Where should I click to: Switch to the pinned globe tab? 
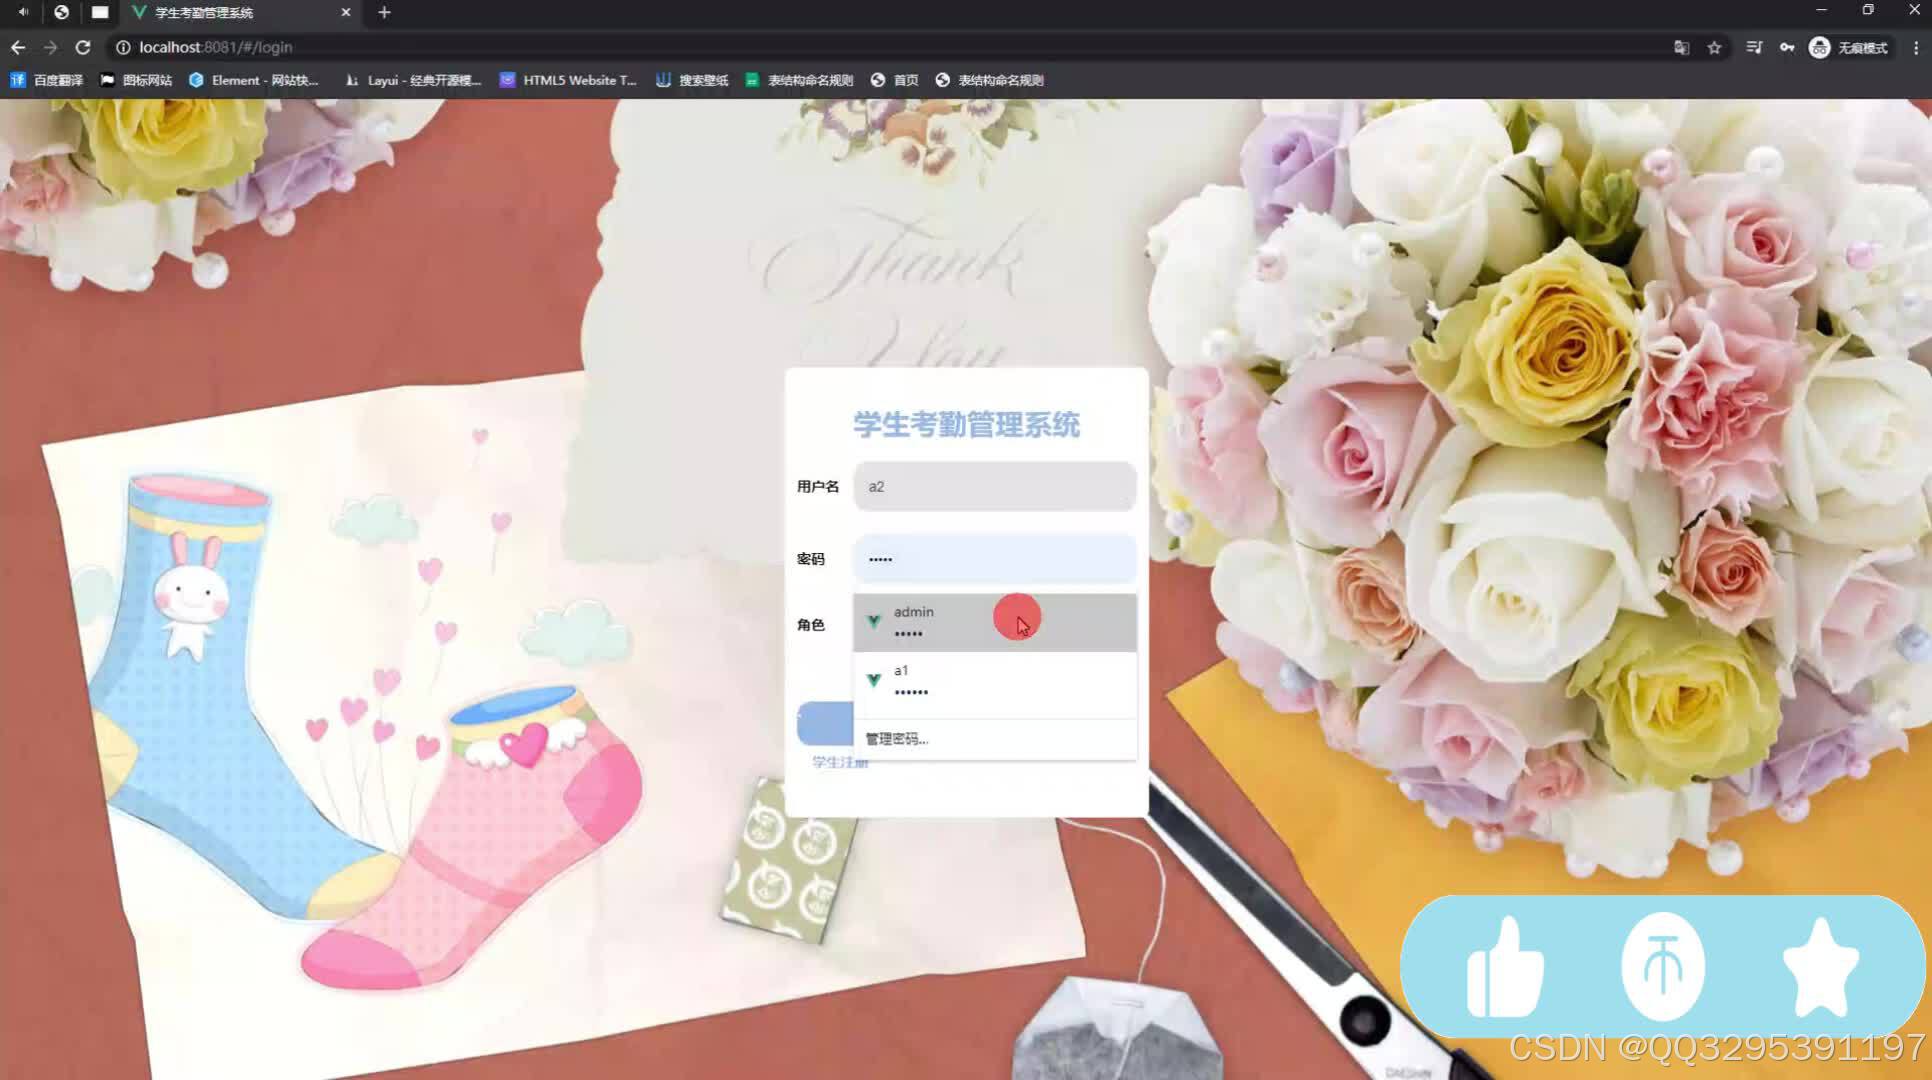pyautogui.click(x=61, y=12)
